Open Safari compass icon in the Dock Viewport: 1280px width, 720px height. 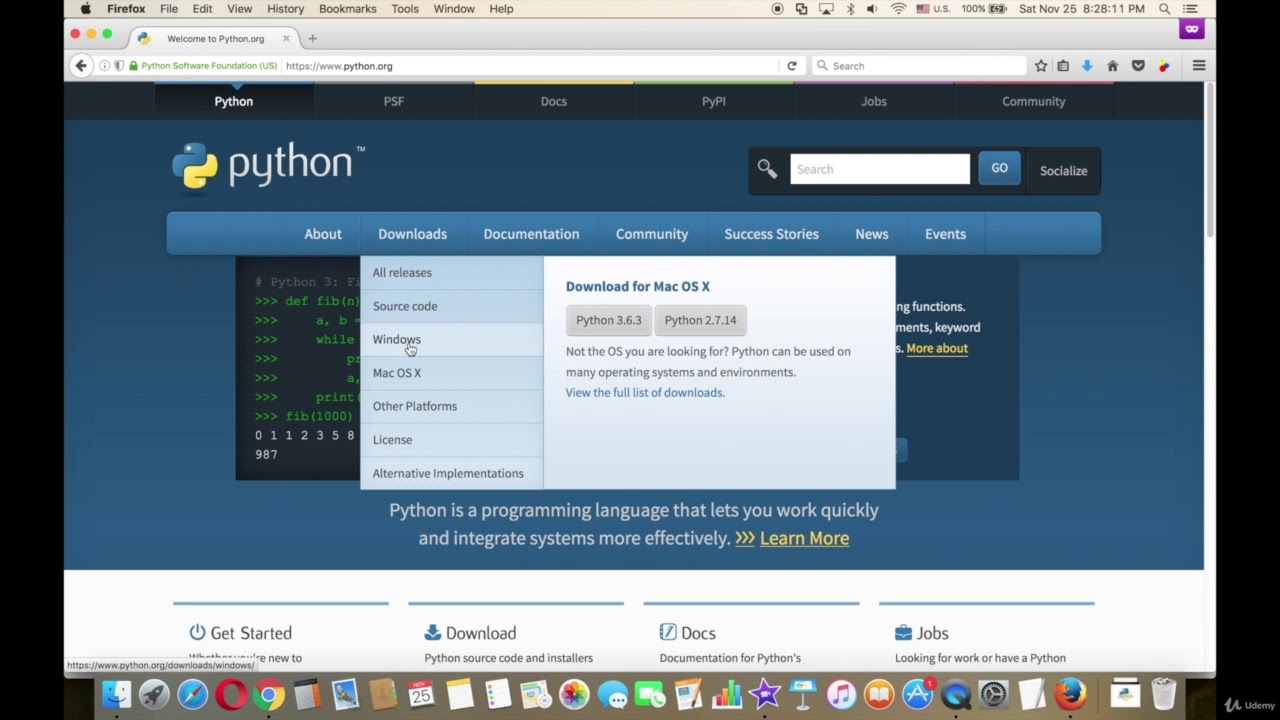click(x=192, y=694)
